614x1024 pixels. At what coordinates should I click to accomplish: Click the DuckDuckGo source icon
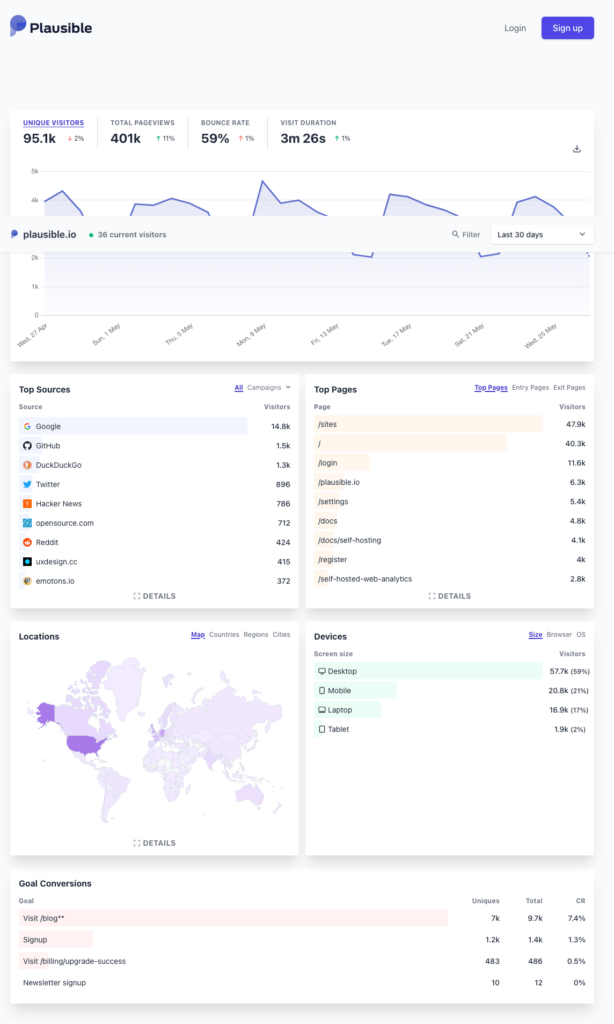click(27, 465)
